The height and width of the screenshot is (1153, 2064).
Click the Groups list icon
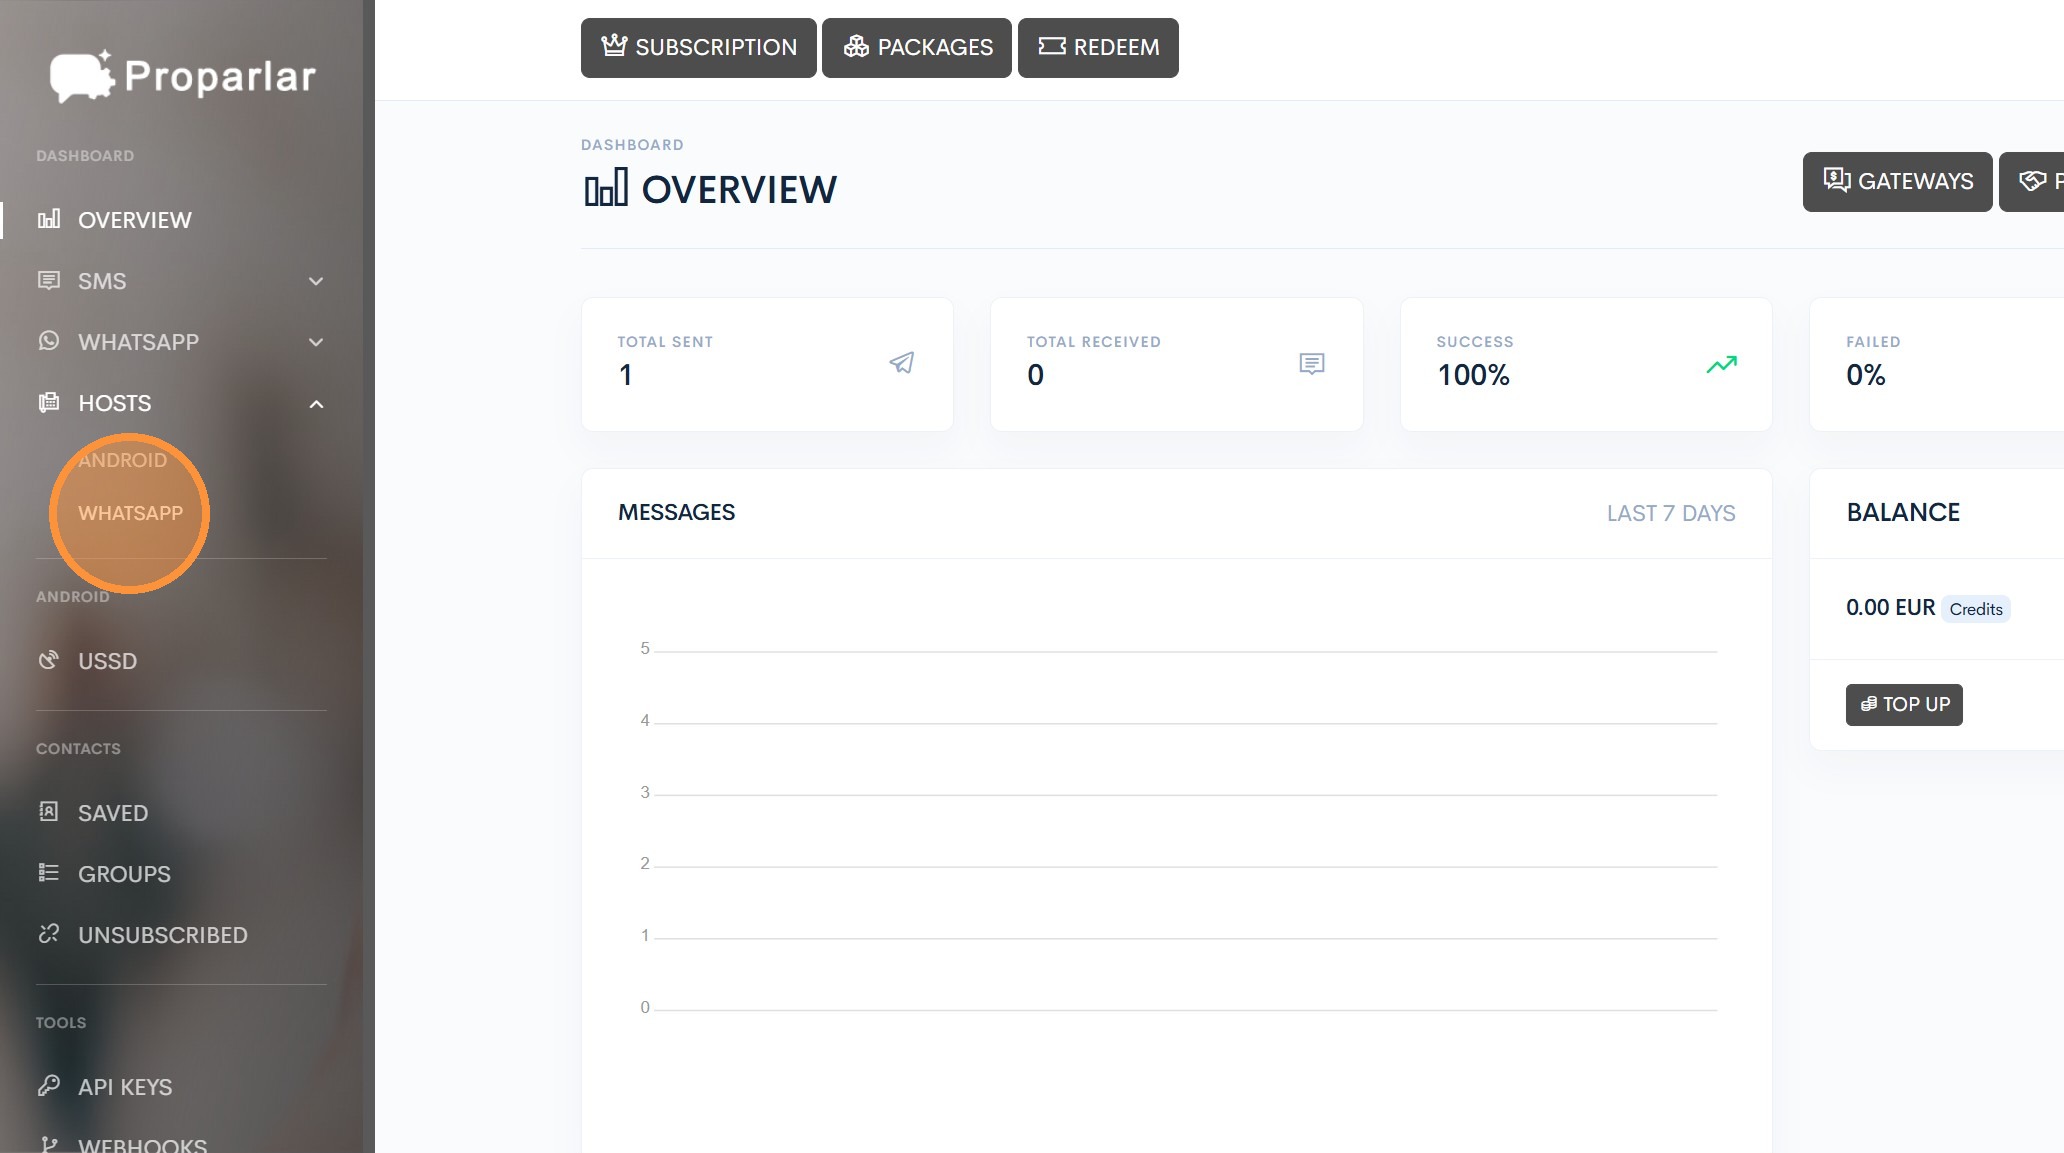49,873
